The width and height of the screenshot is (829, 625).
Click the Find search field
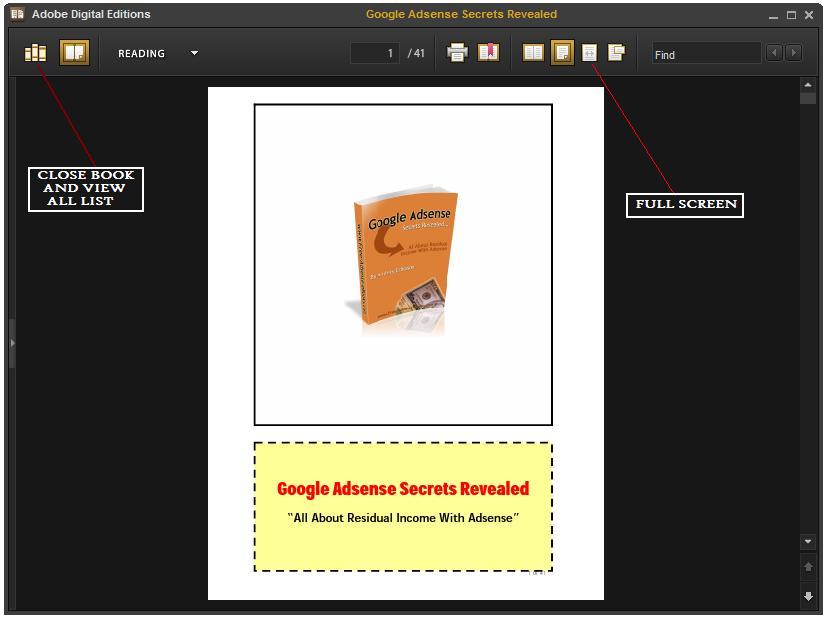click(706, 54)
